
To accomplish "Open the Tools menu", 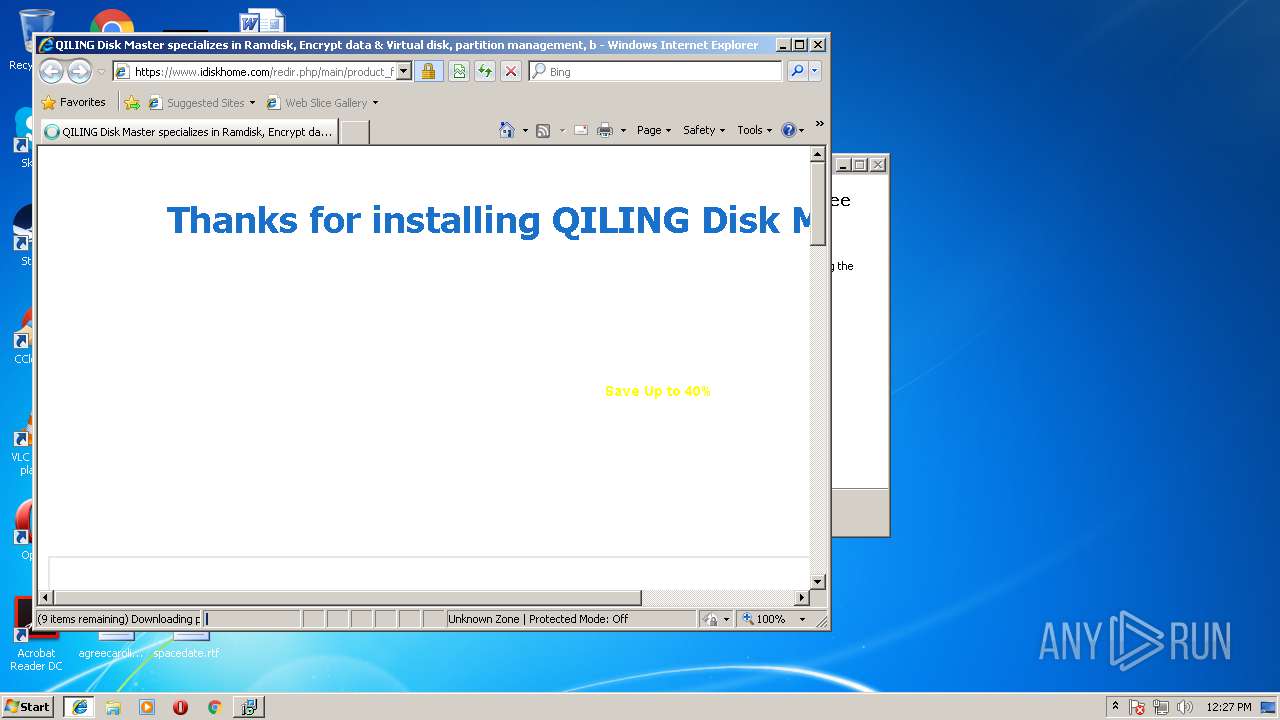I will [754, 130].
